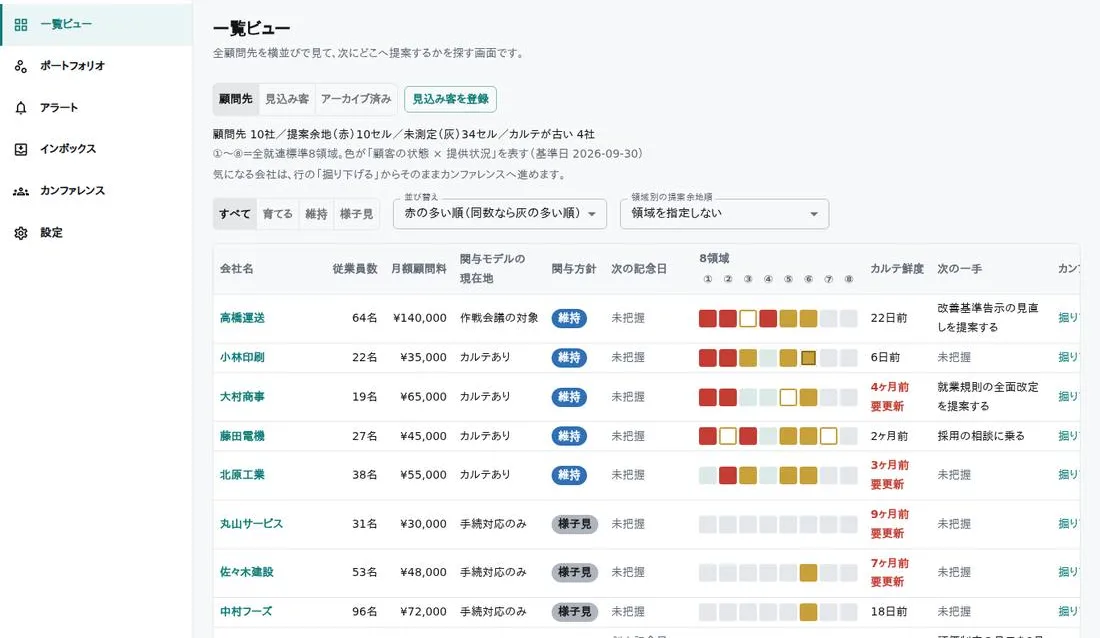This screenshot has width=1100, height=638.
Task: Open company 大村商事
Action: 242,397
